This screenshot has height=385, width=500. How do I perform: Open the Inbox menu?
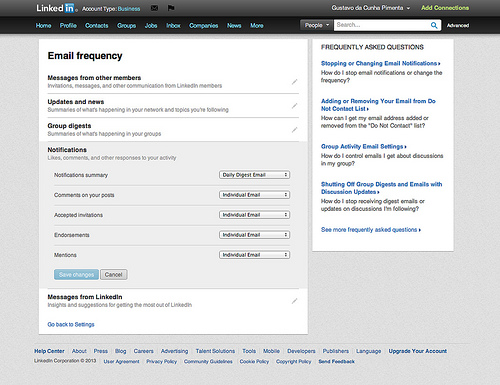point(173,25)
